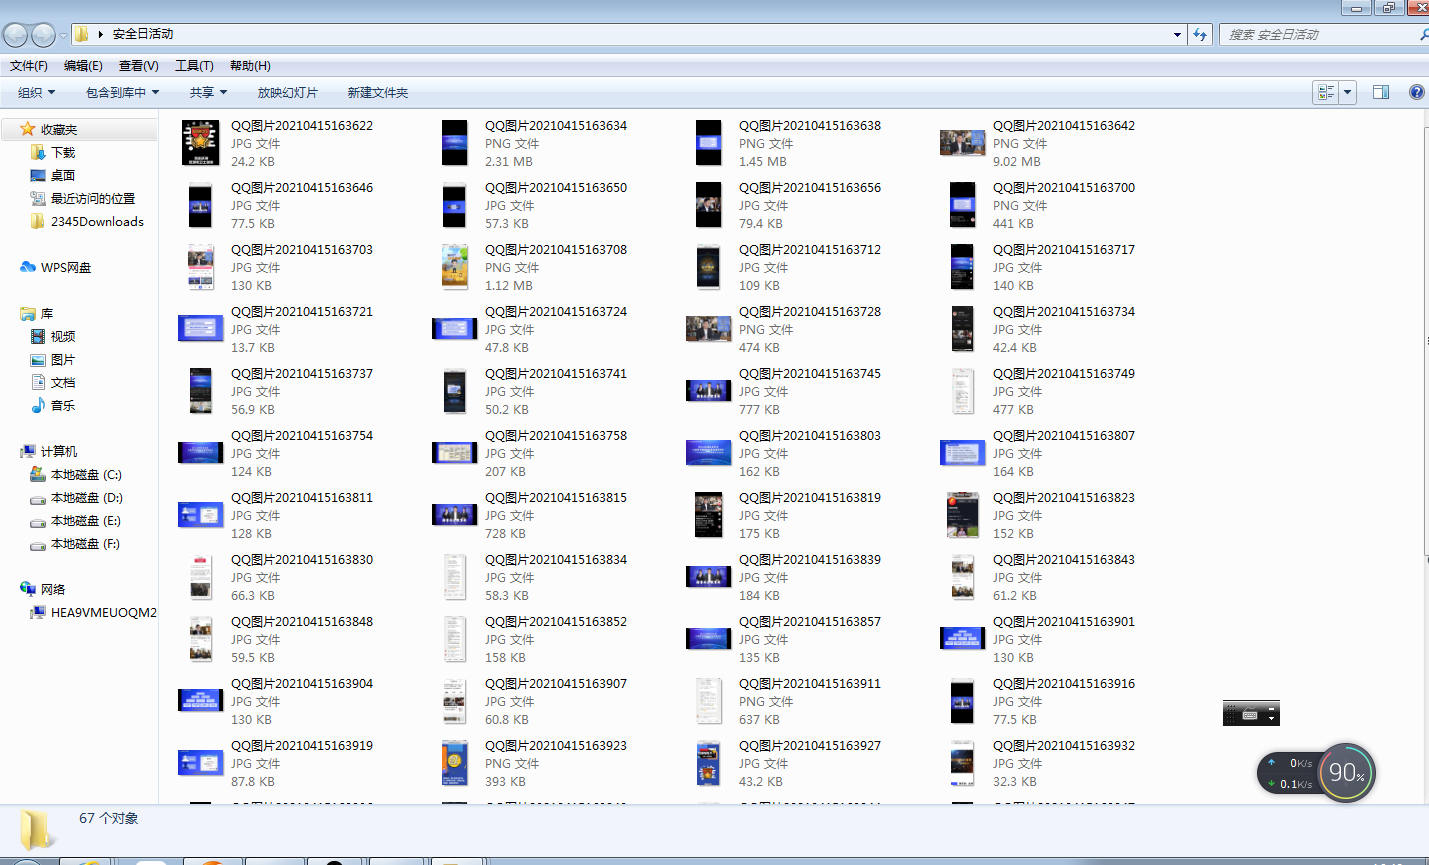Toggle the preview pane button
Screen dimensions: 1429x865
pos(1381,92)
